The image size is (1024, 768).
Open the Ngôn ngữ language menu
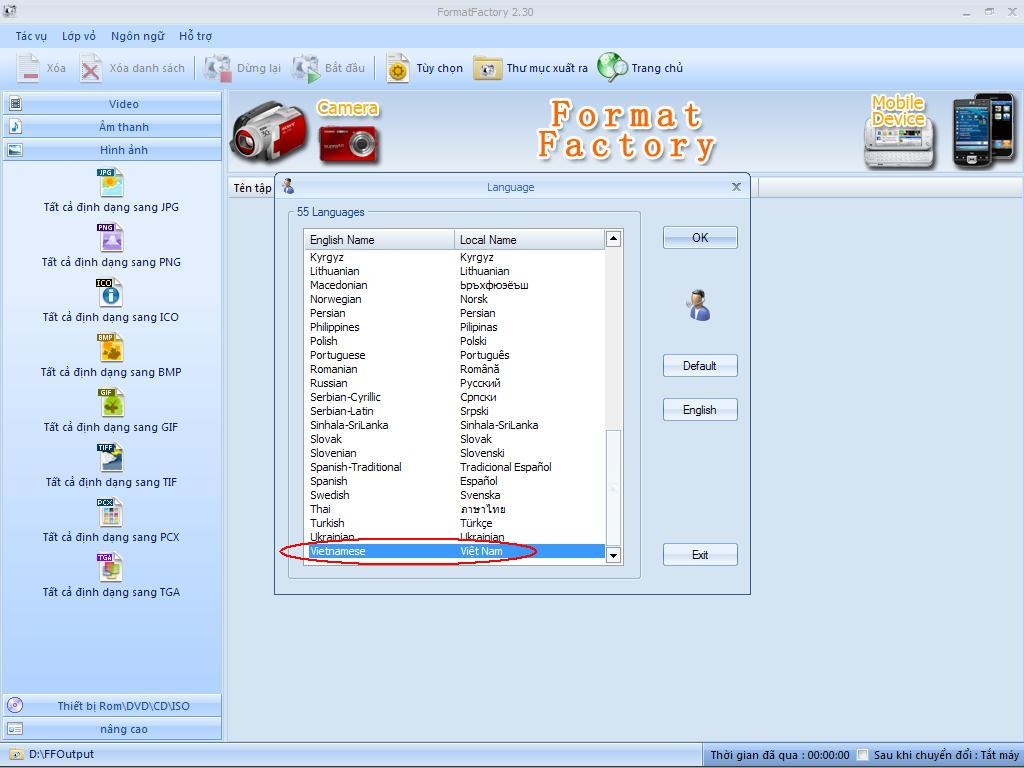coord(138,36)
